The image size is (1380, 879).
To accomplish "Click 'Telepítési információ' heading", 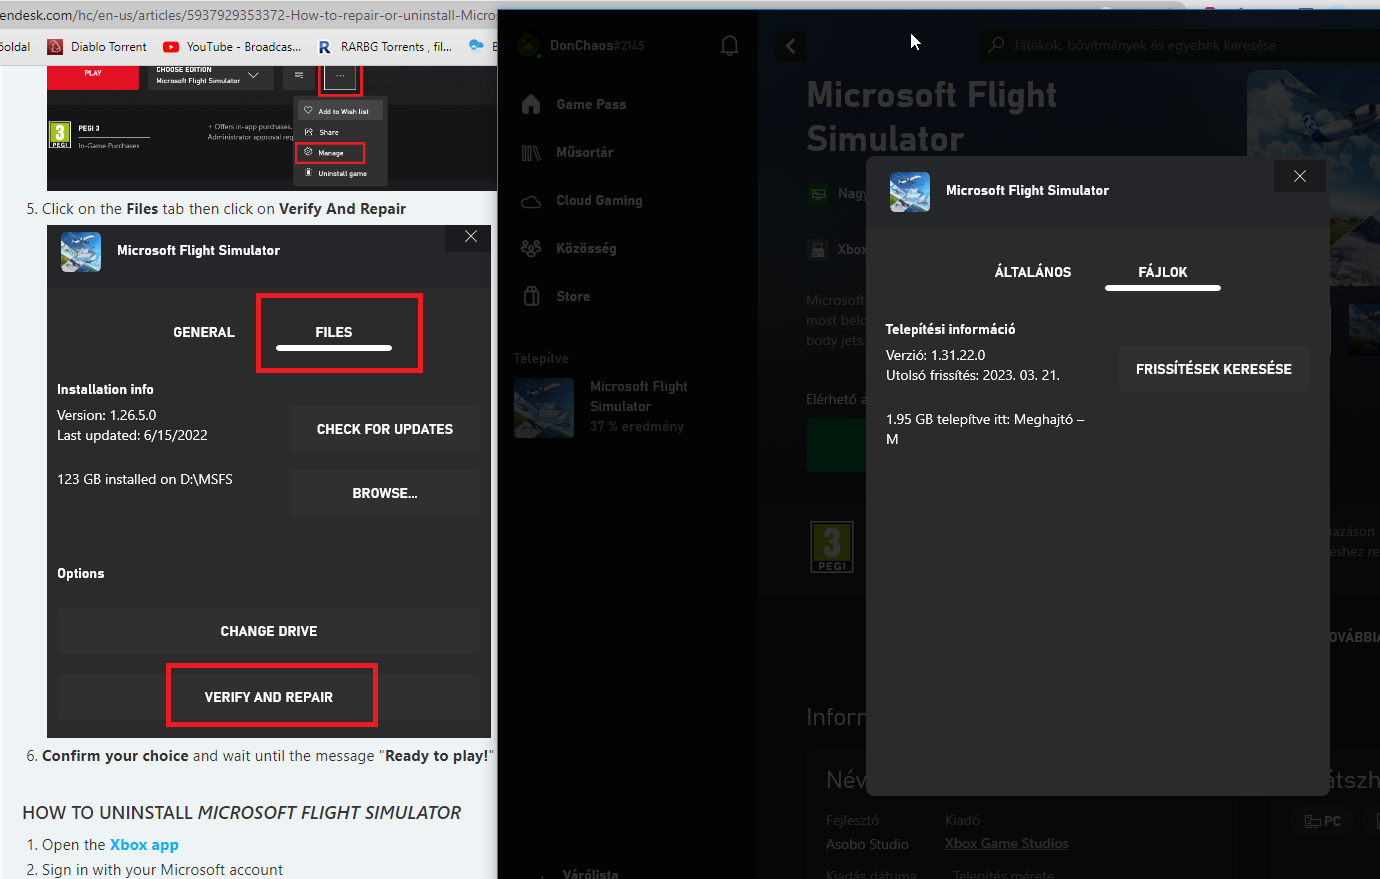I will pos(950,329).
